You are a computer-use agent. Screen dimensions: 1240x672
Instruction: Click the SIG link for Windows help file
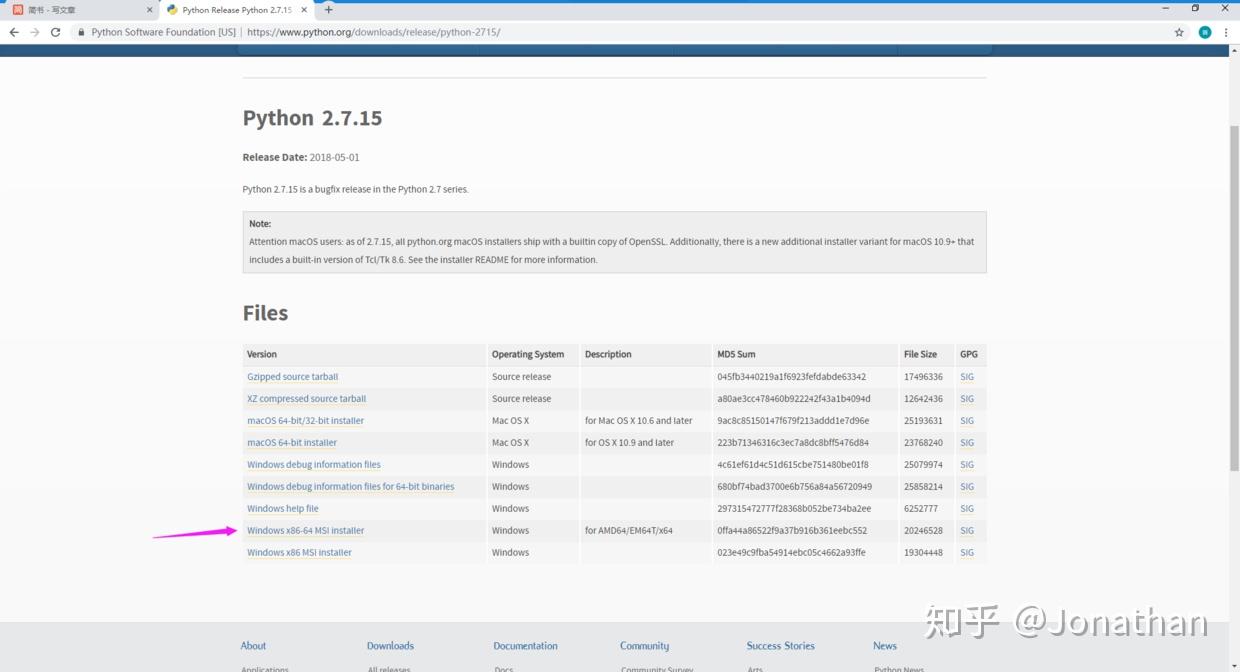[x=967, y=508]
